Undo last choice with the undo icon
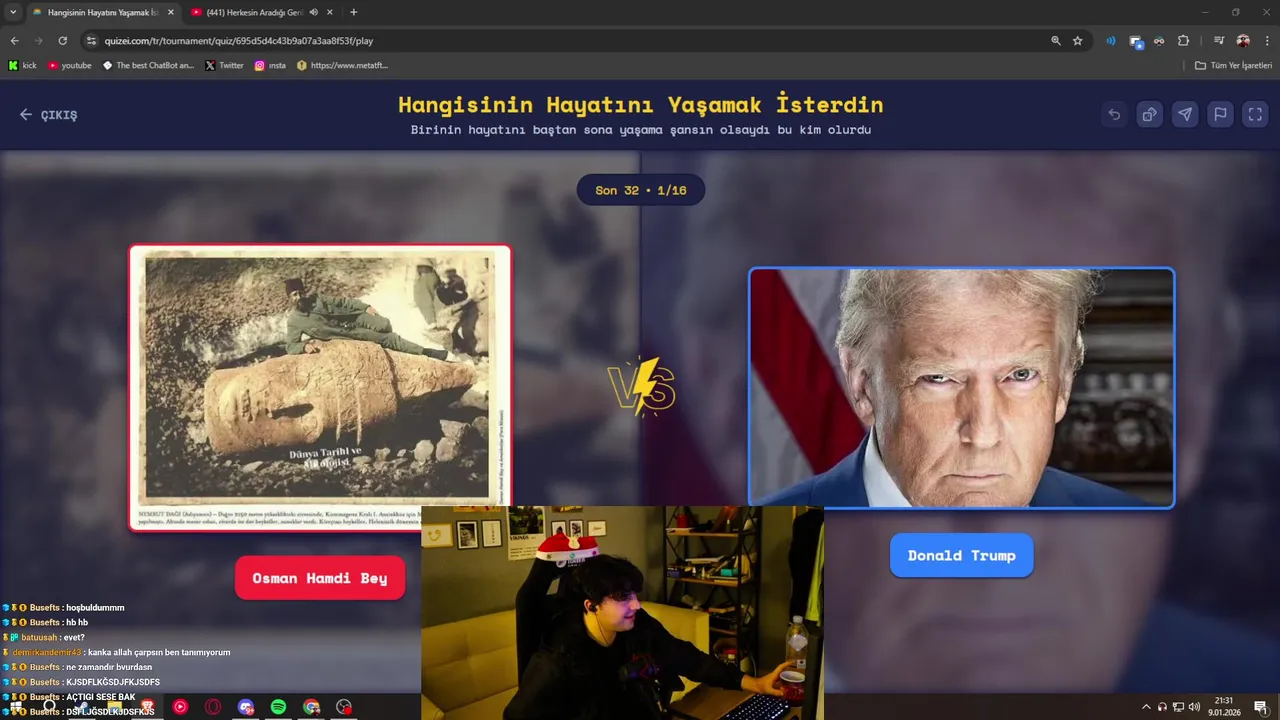This screenshot has height=720, width=1280. click(1114, 114)
